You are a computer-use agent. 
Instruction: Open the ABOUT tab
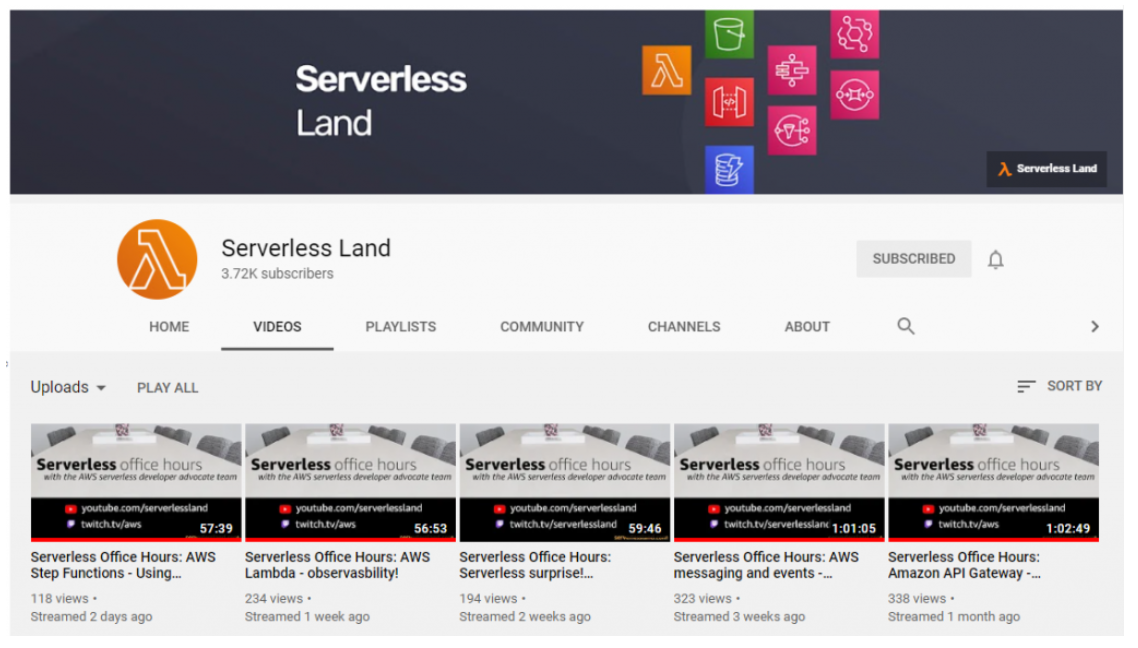807,327
